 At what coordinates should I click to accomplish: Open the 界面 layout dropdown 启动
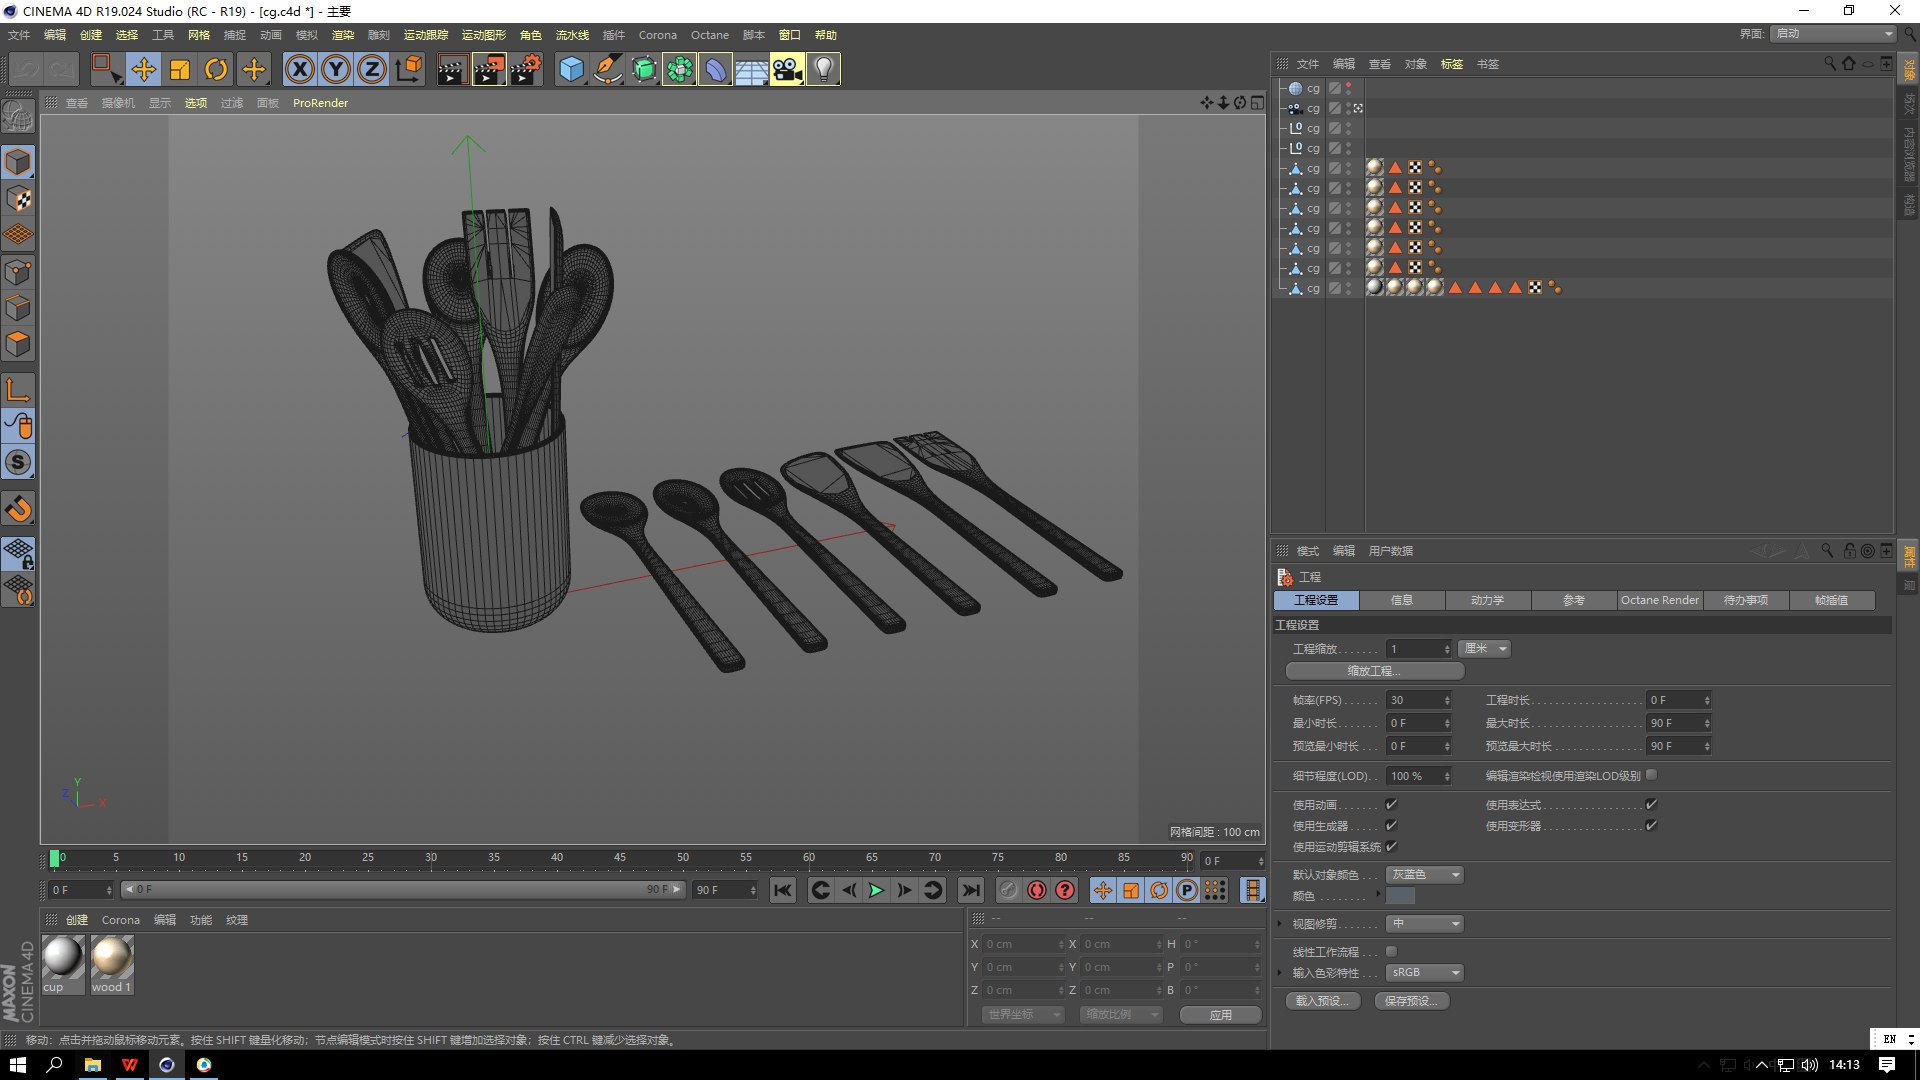(1833, 34)
